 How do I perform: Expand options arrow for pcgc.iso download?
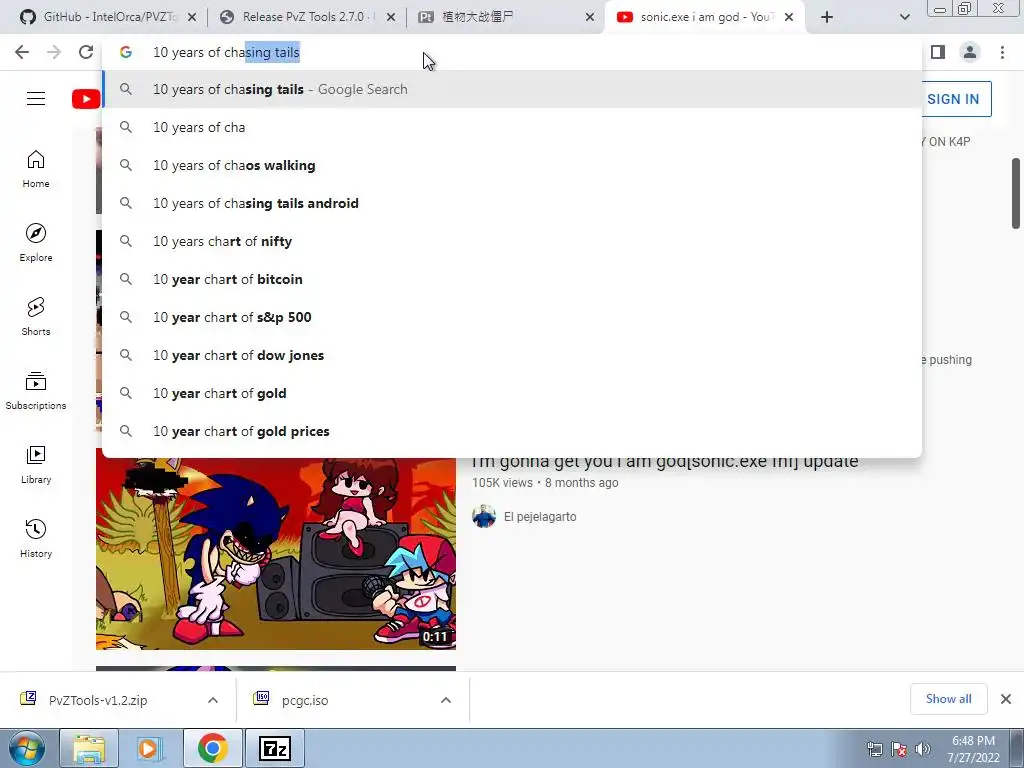tap(446, 700)
